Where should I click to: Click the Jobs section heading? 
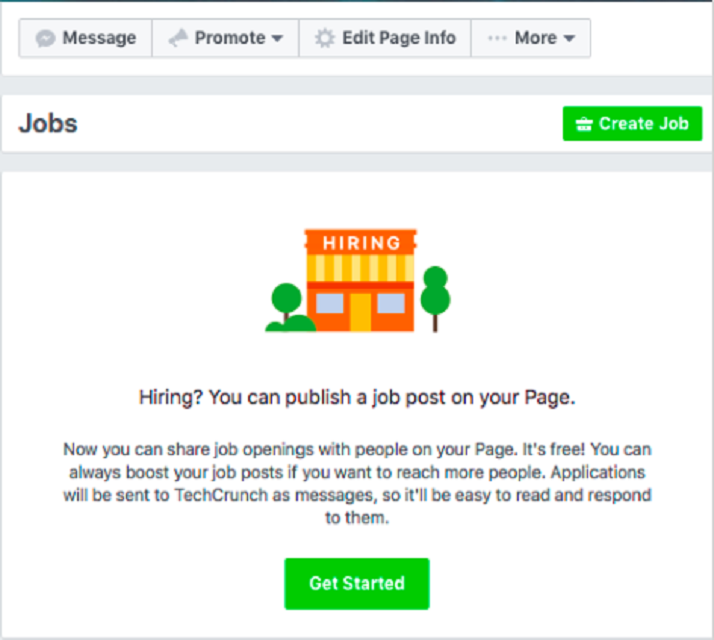(48, 123)
